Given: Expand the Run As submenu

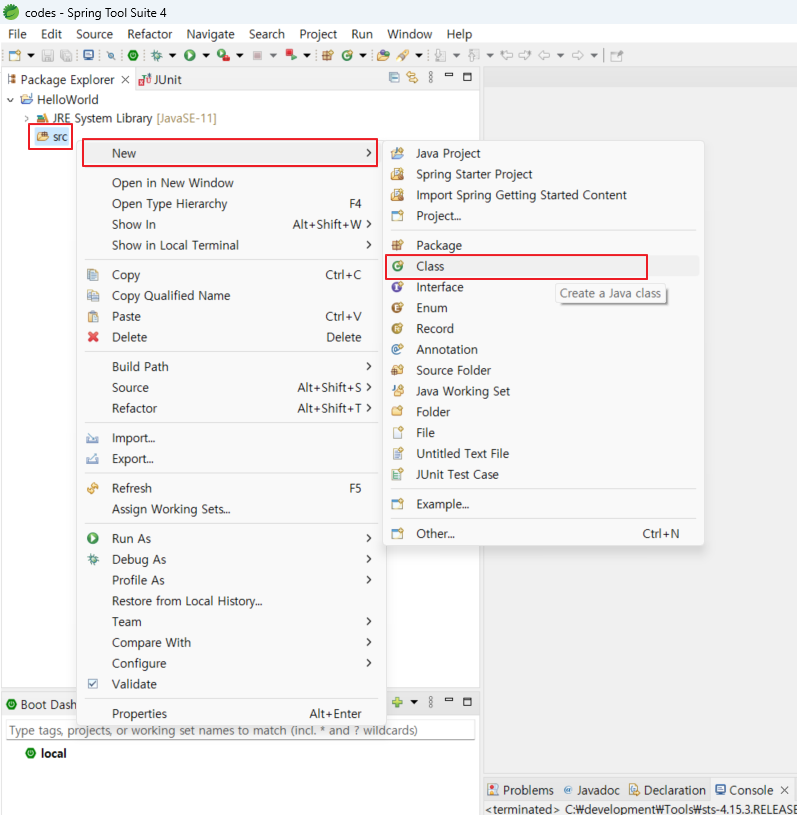Looking at the screenshot, I should click(x=230, y=538).
